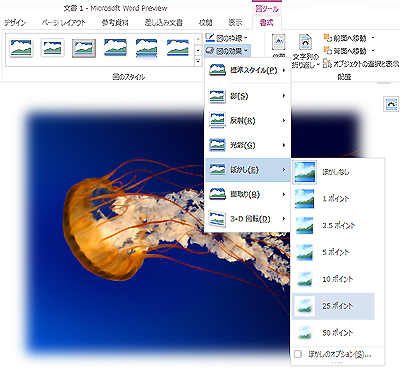The width and height of the screenshot is (400, 371).
Task: Open 光彩(G) glow submenu
Action: [248, 145]
